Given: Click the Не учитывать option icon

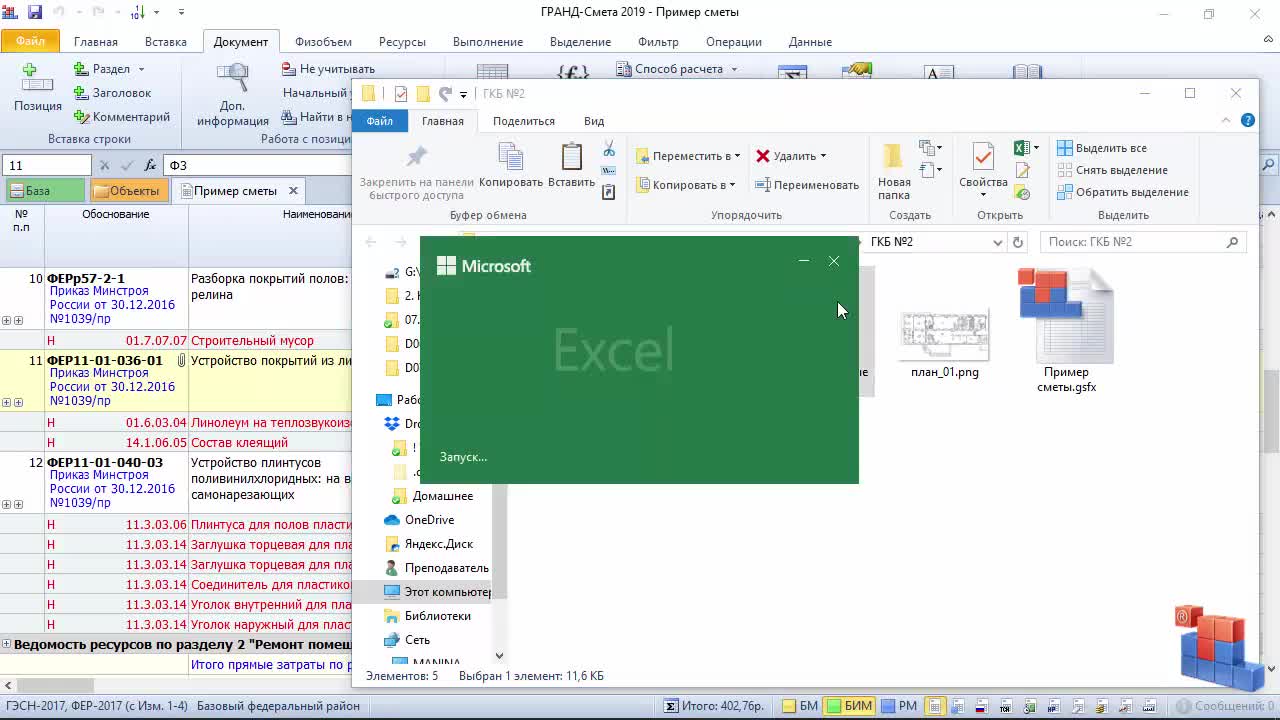Looking at the screenshot, I should tap(289, 69).
